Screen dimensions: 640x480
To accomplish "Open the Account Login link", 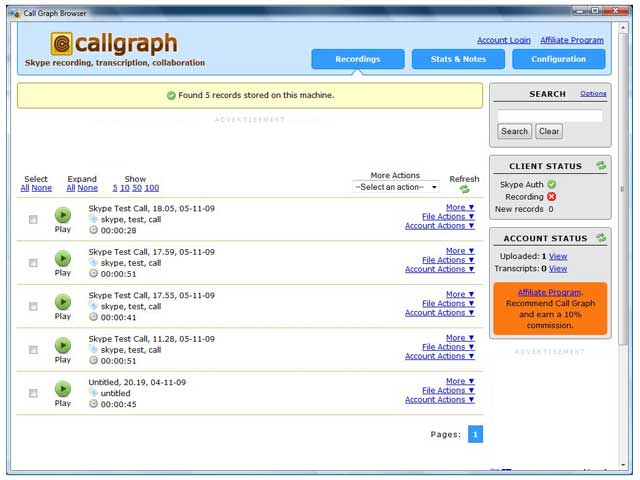I will tap(504, 40).
